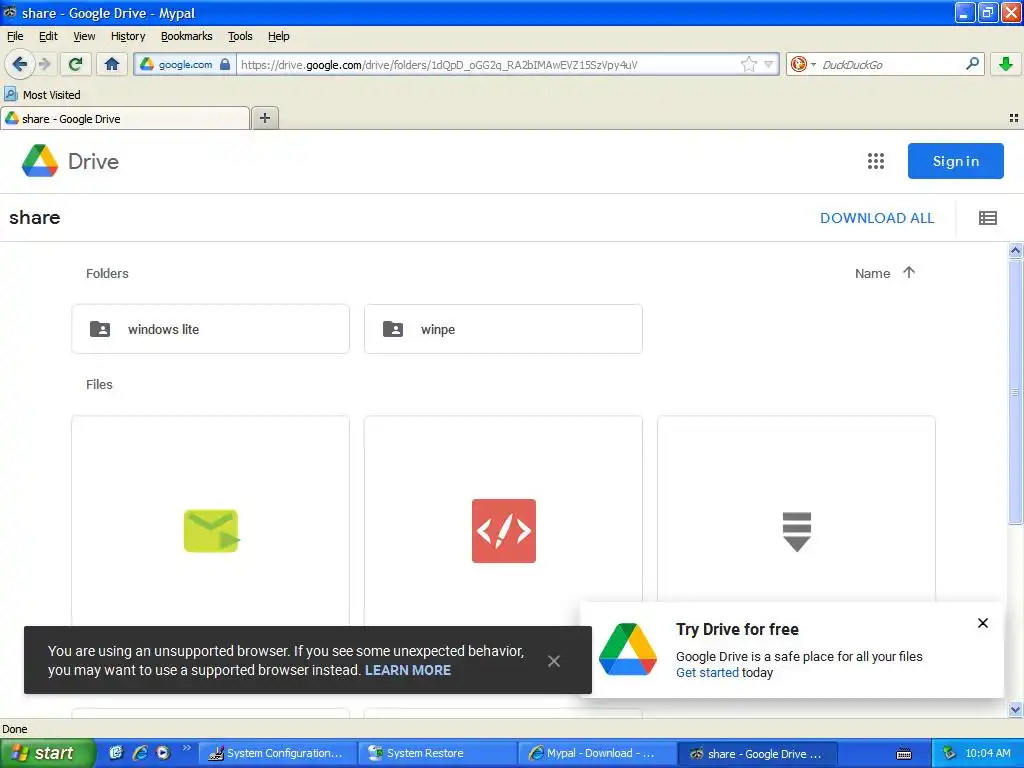This screenshot has width=1024, height=768.
Task: Reverse sort direction arrow next to Name
Action: (x=908, y=272)
